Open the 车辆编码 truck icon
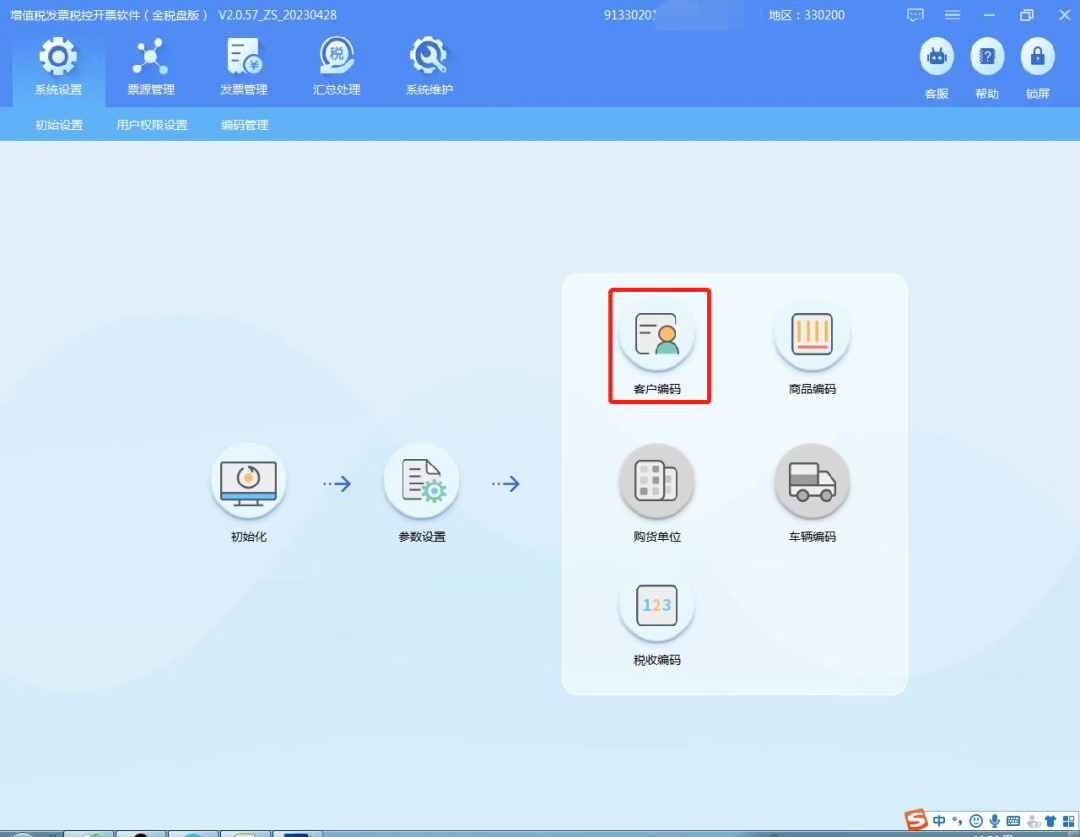1080x837 pixels. point(811,483)
